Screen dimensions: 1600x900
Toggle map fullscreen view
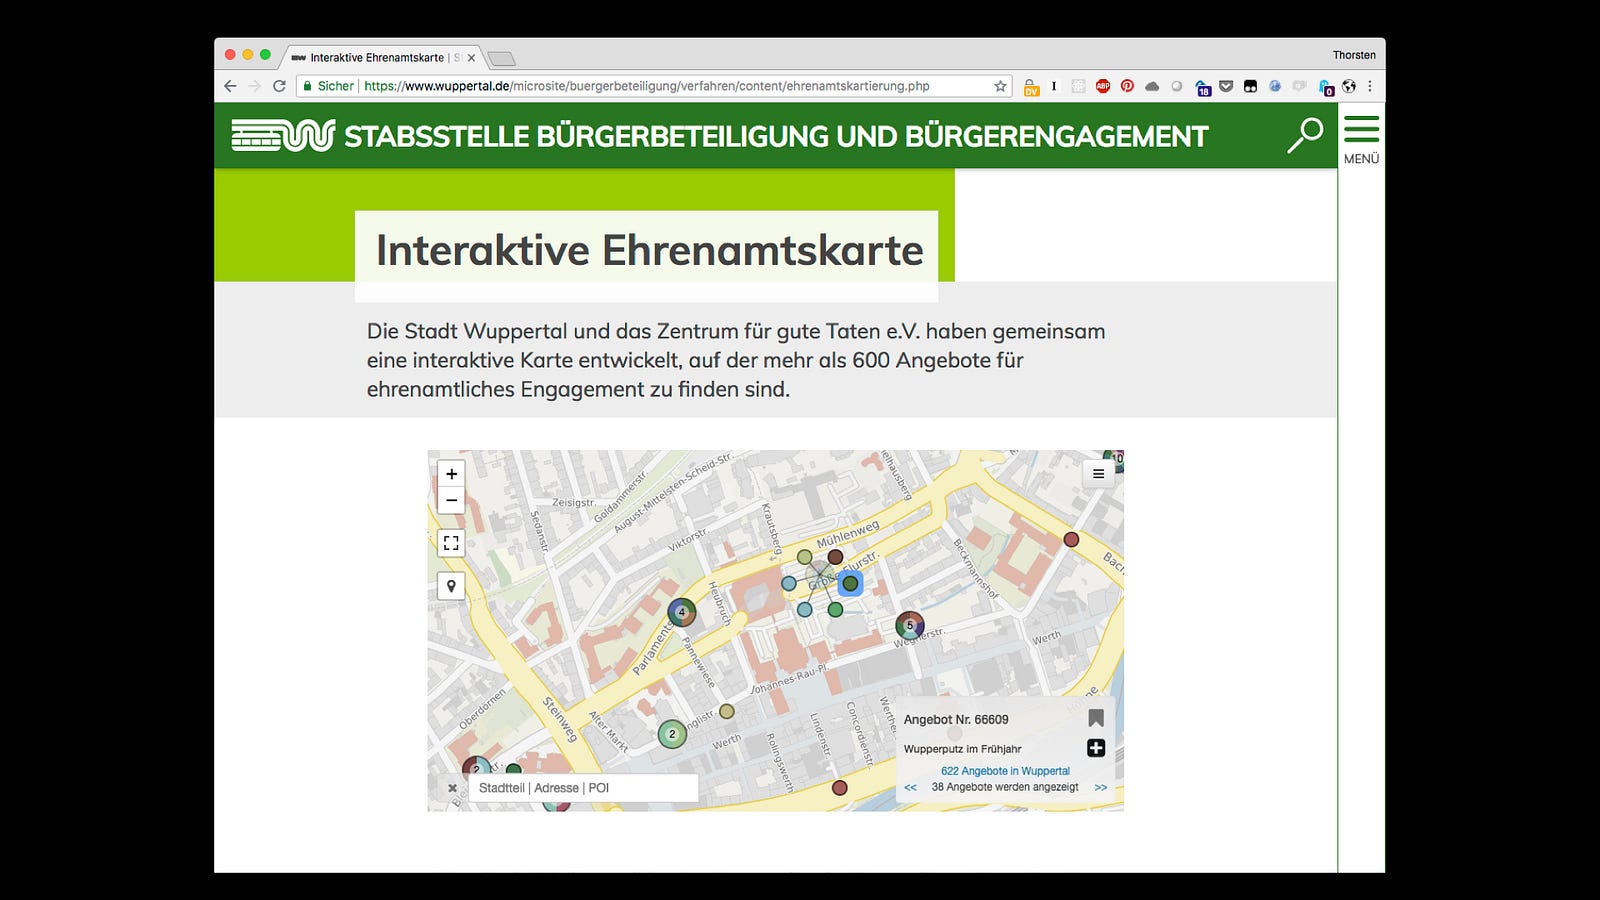coord(451,543)
